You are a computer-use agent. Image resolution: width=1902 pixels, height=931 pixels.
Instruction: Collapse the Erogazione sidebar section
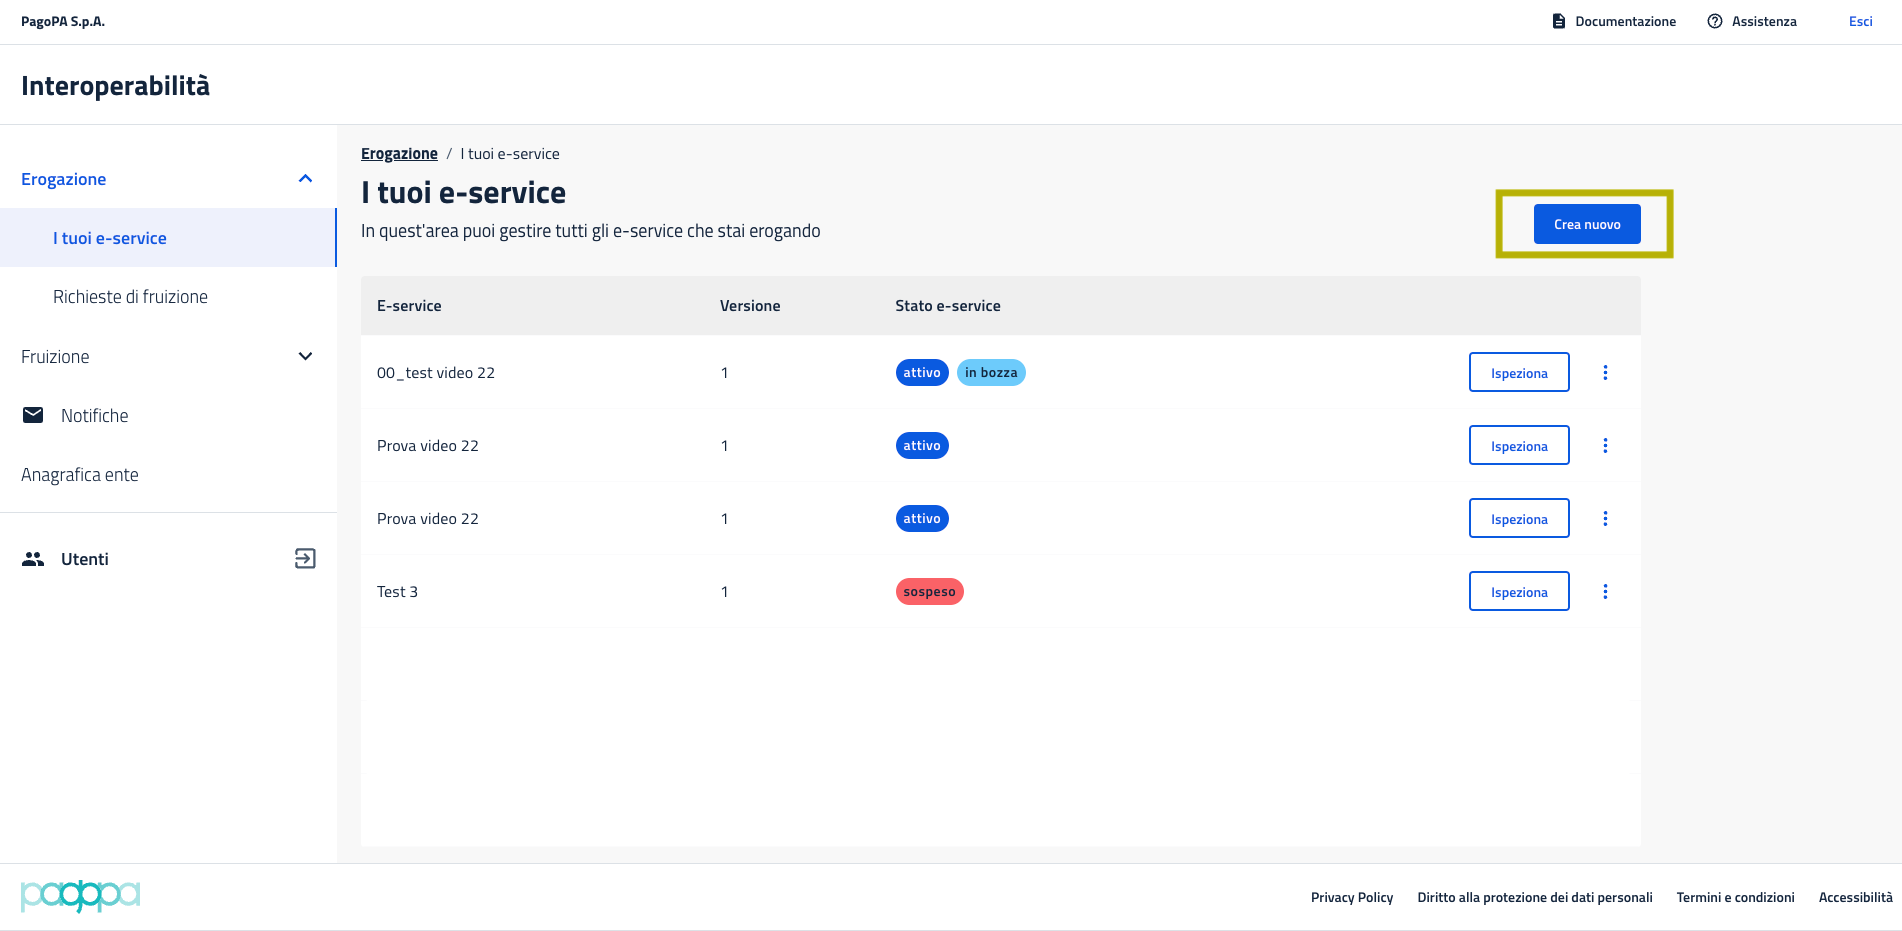coord(305,179)
